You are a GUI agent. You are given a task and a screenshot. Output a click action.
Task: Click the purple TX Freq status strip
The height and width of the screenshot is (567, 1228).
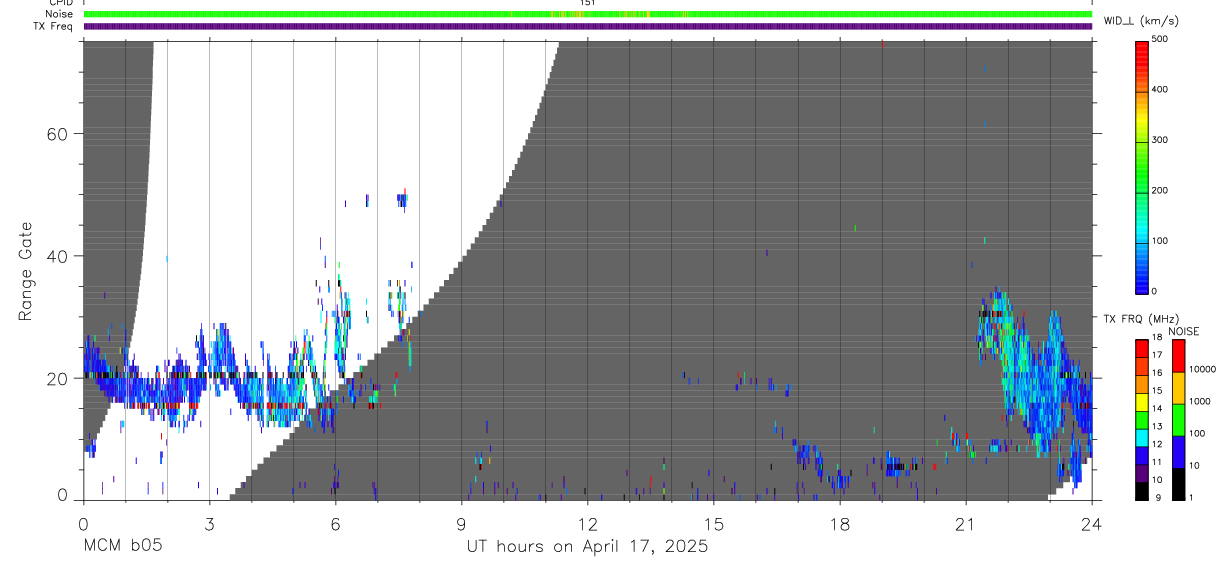click(587, 26)
